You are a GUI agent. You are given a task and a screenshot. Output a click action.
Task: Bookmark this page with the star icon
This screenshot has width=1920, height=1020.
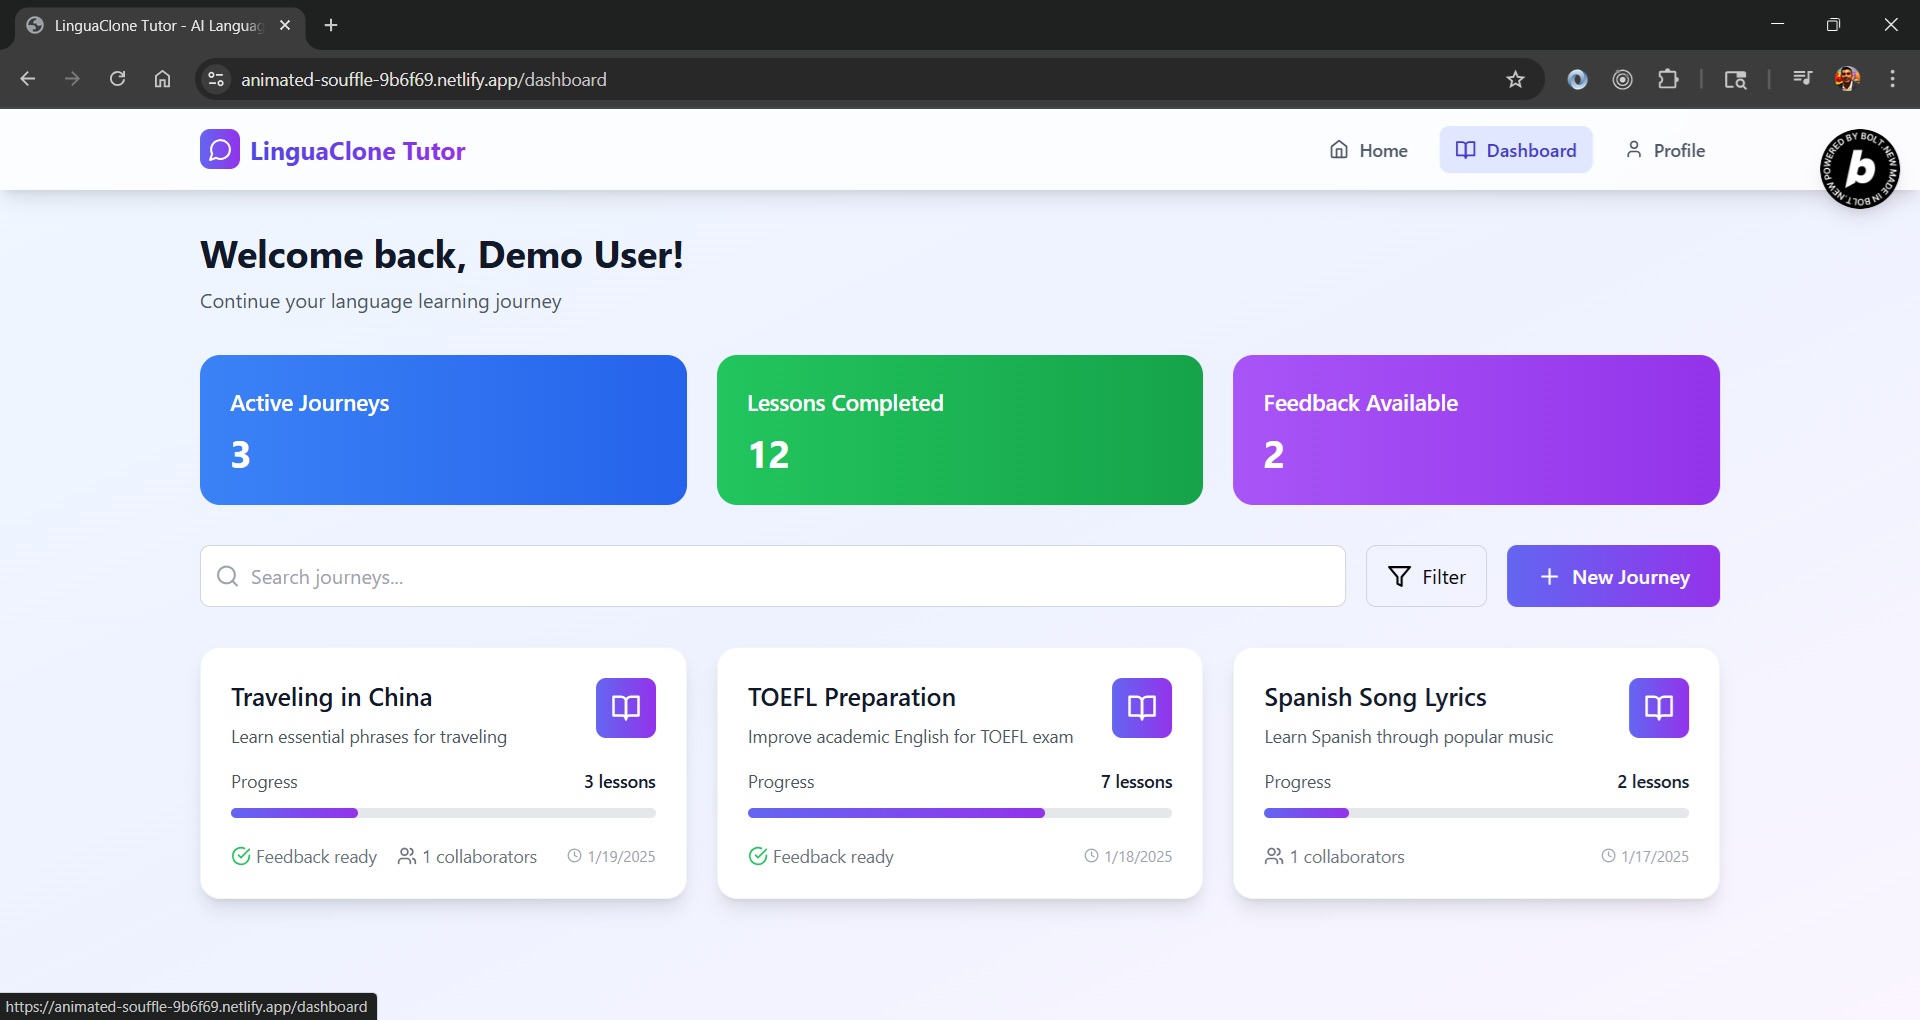point(1515,80)
